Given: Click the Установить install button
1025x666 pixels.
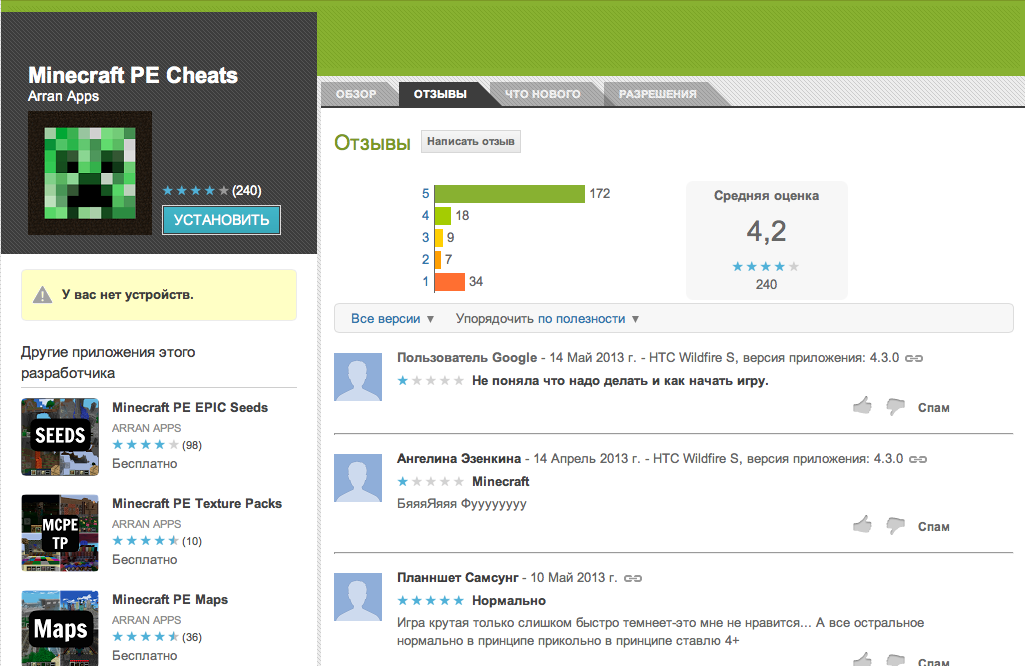Looking at the screenshot, I should (222, 220).
